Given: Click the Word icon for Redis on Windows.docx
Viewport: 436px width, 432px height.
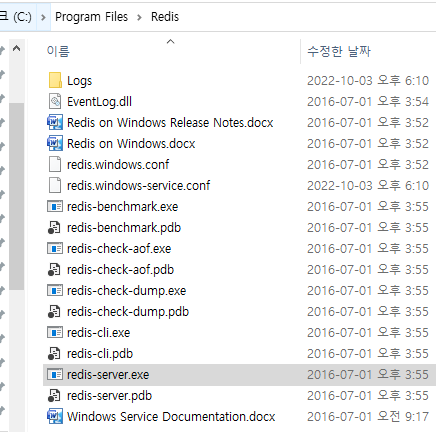Looking at the screenshot, I should point(55,143).
